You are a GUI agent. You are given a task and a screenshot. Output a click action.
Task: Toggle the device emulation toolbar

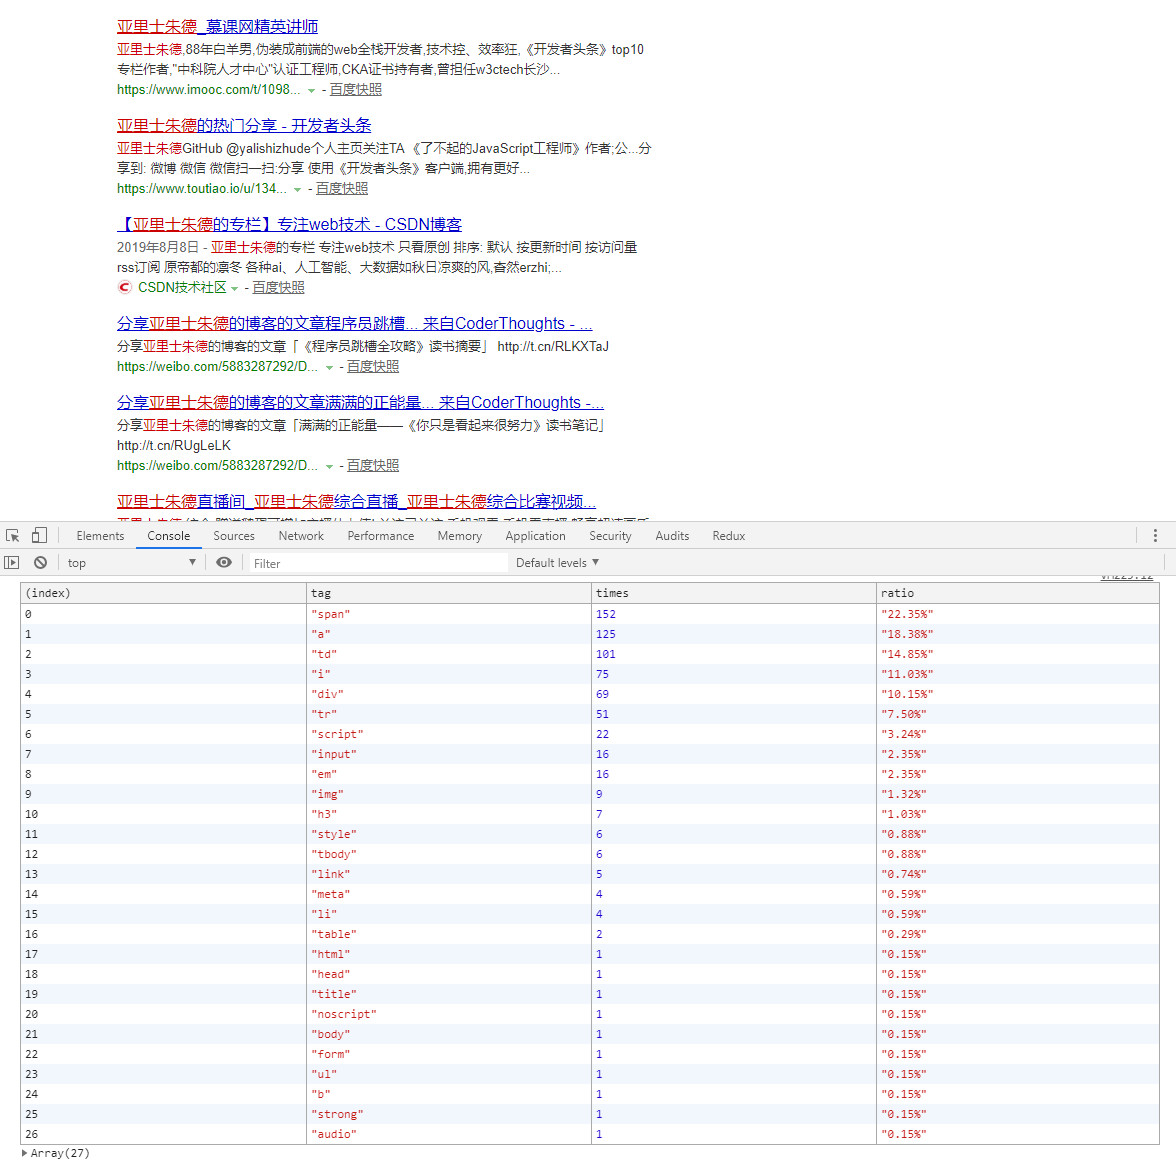39,535
